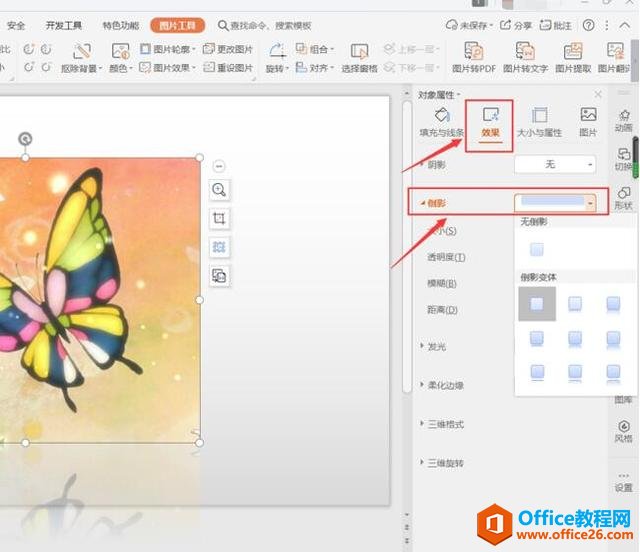Select the highlighted first reflection variant thumbnail
Viewport: 640px width, 552px height.
click(537, 304)
